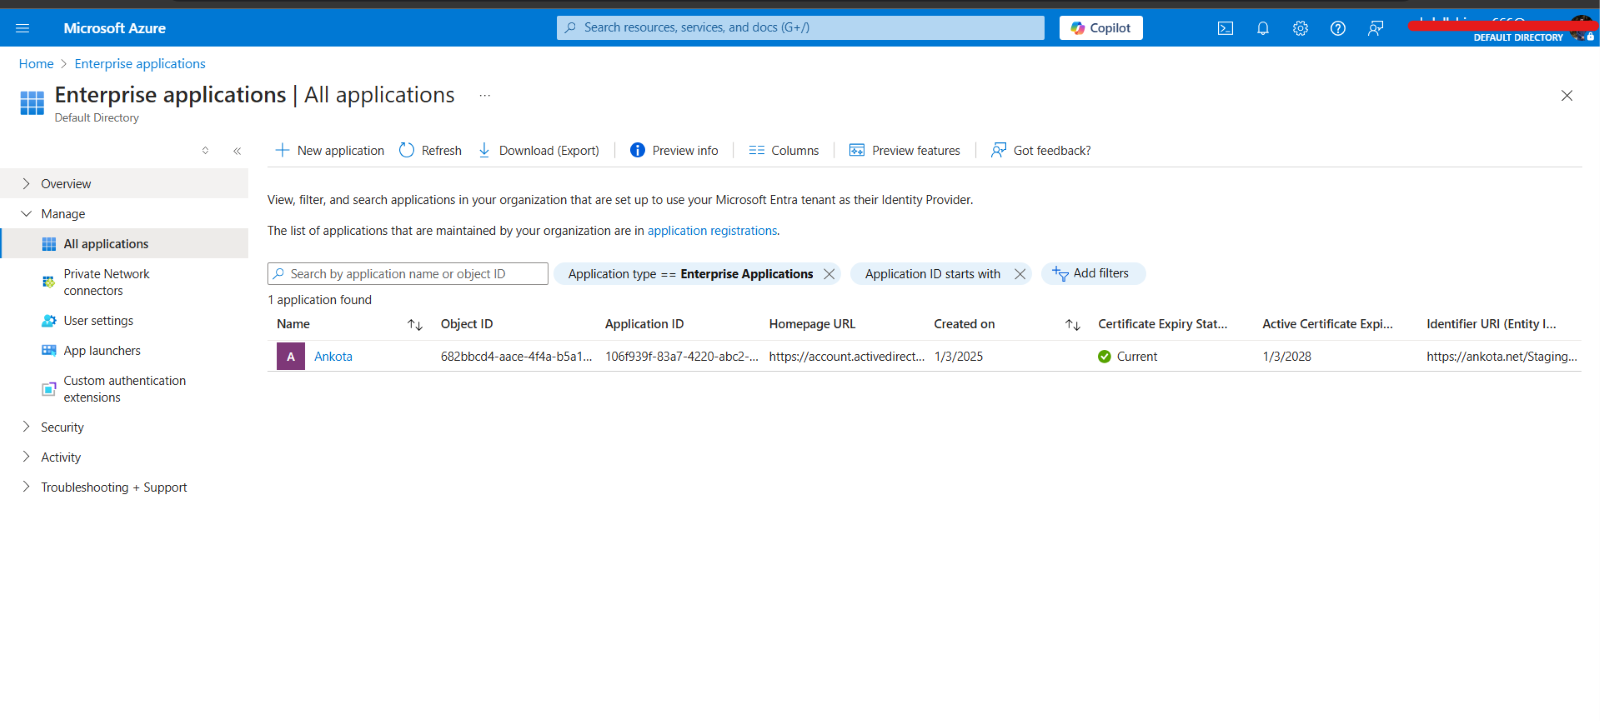Launch Cloud Shell from the top bar
1600x721 pixels.
[1225, 28]
